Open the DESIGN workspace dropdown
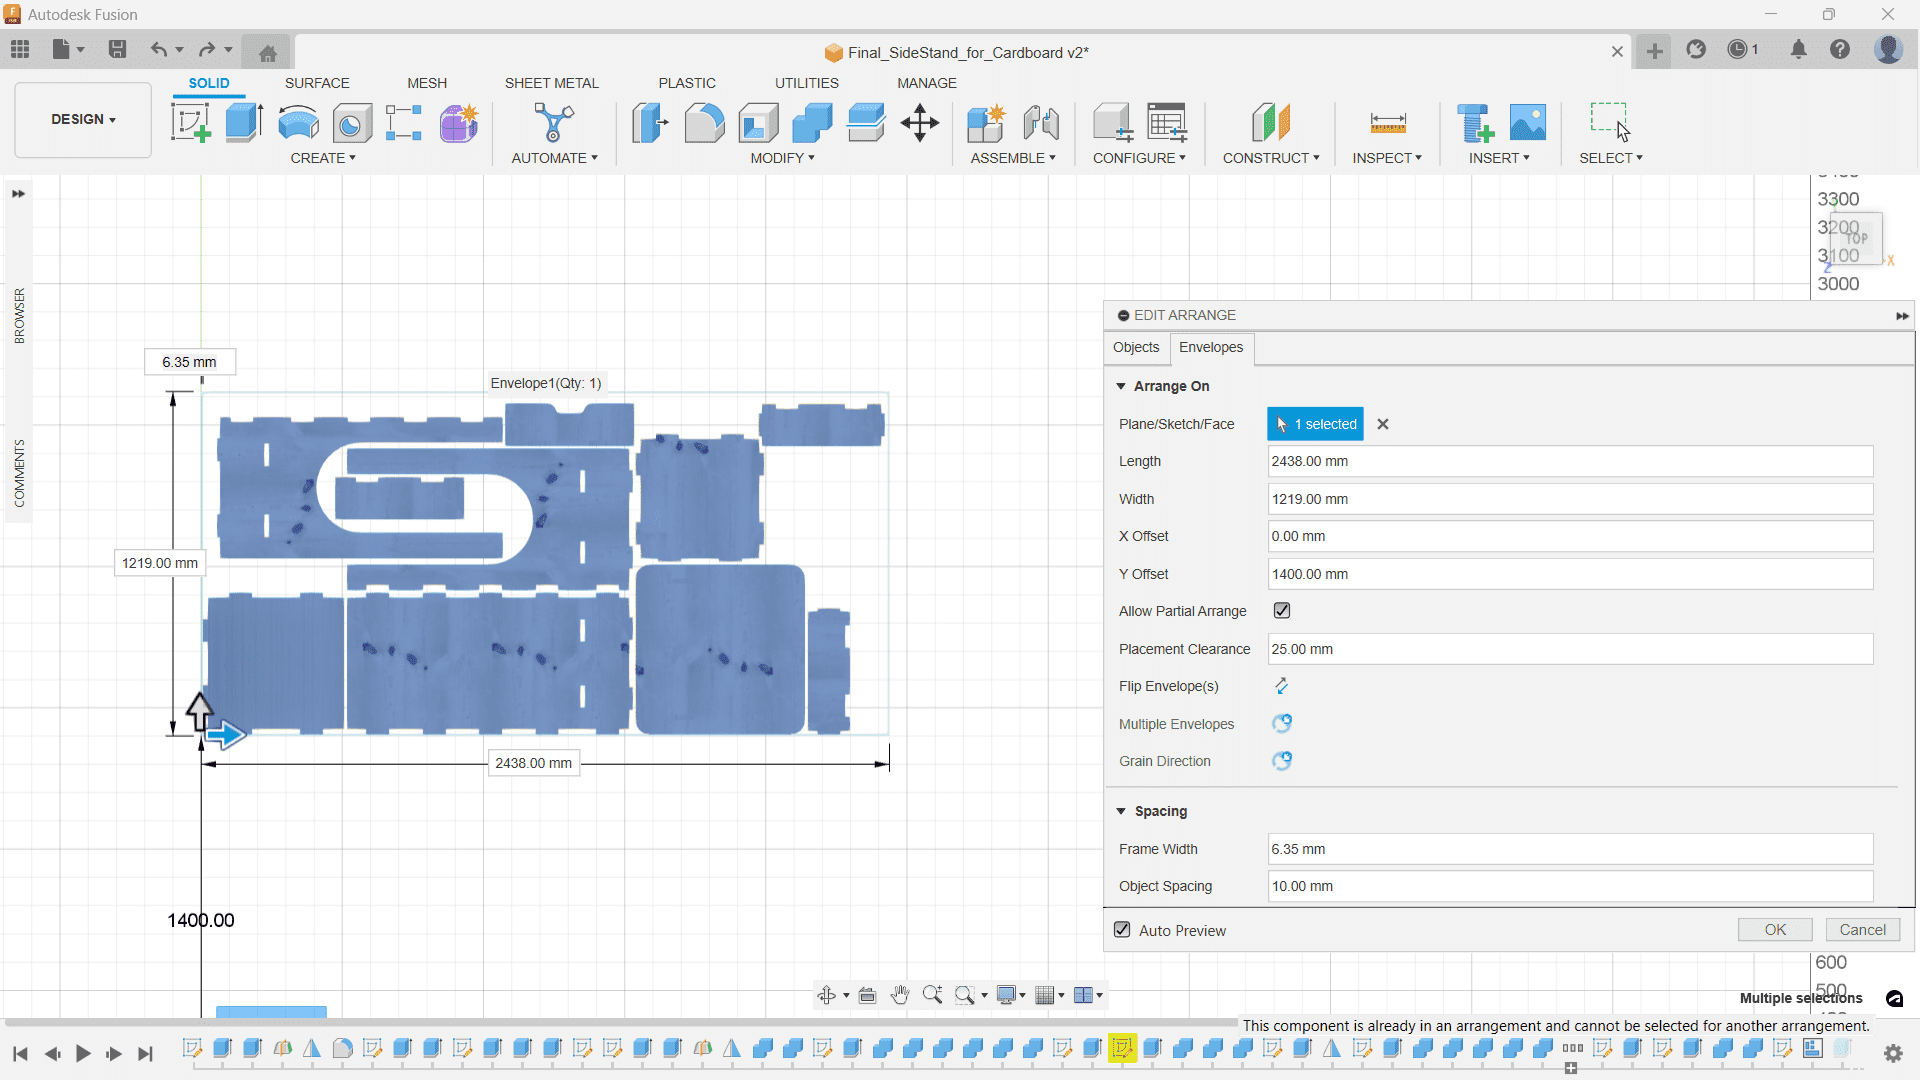 [x=83, y=119]
